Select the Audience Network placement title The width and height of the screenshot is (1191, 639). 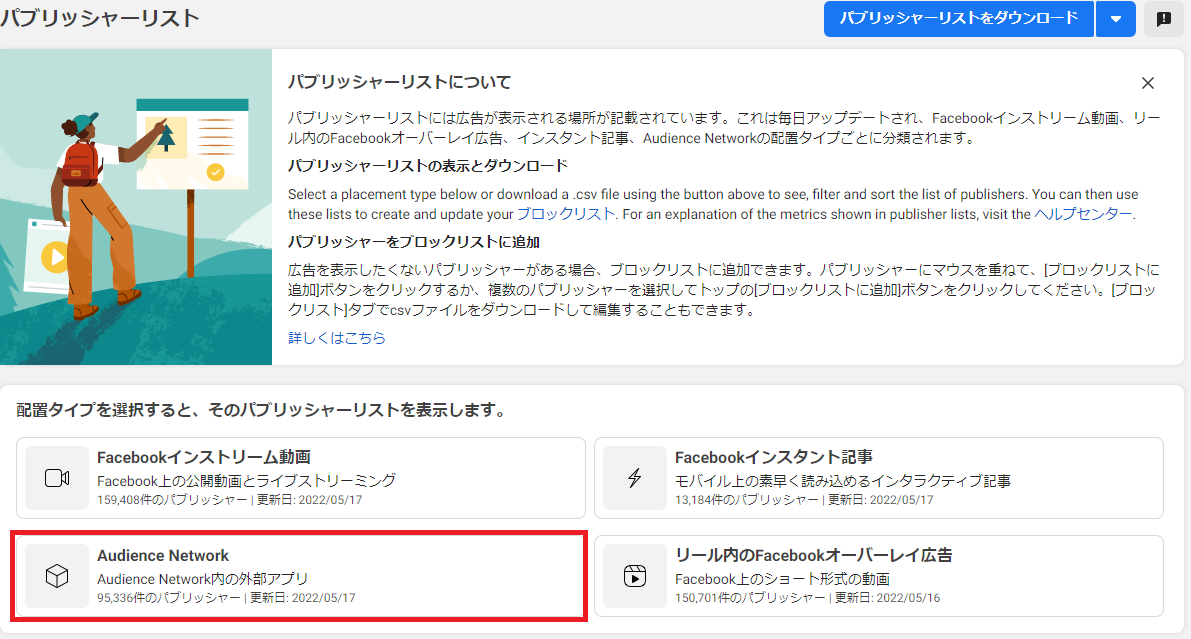[163, 555]
